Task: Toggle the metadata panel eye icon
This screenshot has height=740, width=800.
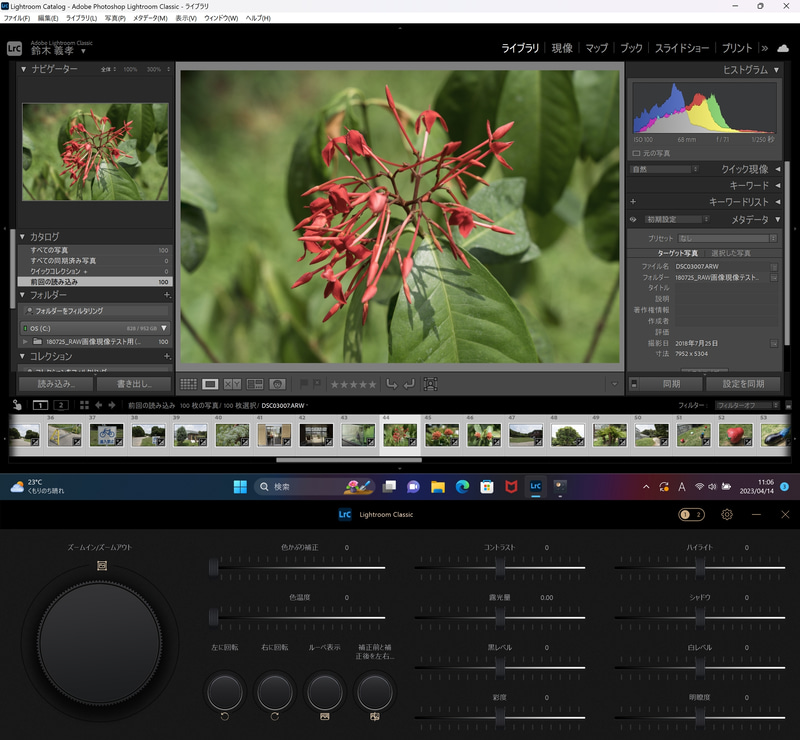Action: point(633,219)
